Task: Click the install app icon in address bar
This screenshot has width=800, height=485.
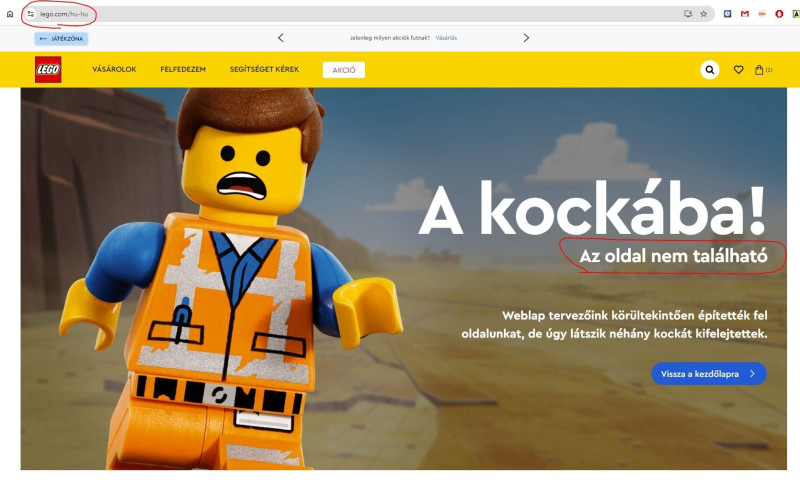Action: coord(688,14)
